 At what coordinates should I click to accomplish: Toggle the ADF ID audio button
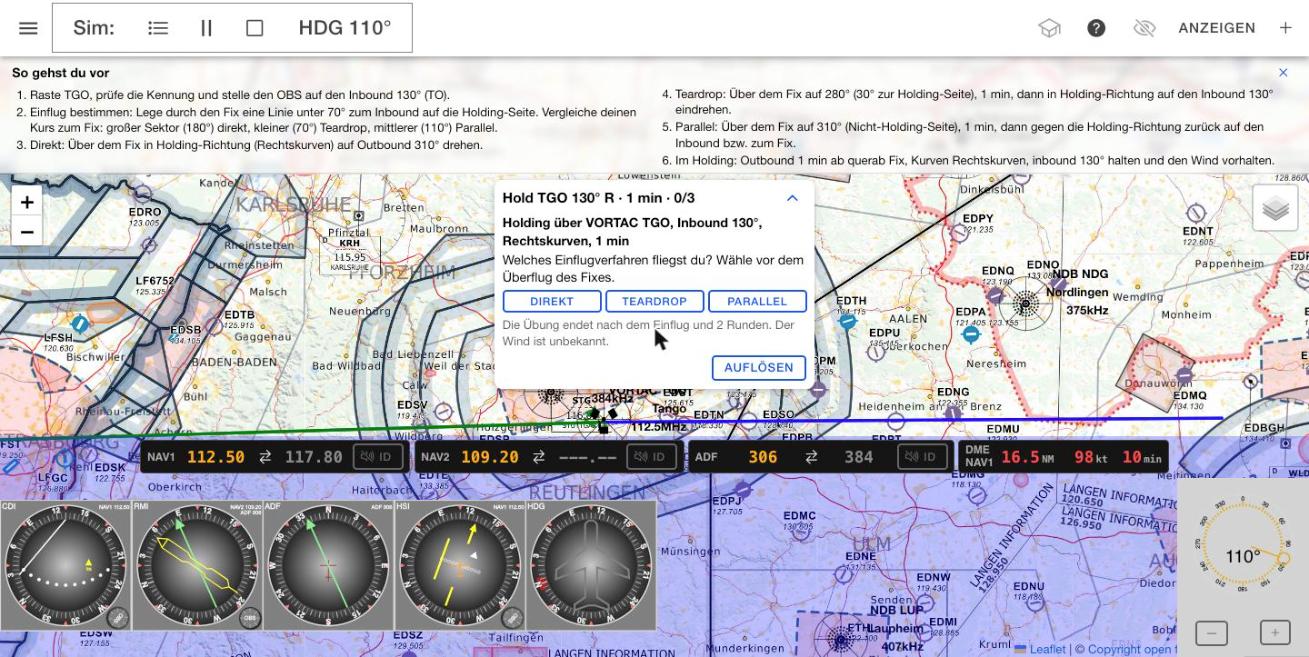[x=922, y=457]
